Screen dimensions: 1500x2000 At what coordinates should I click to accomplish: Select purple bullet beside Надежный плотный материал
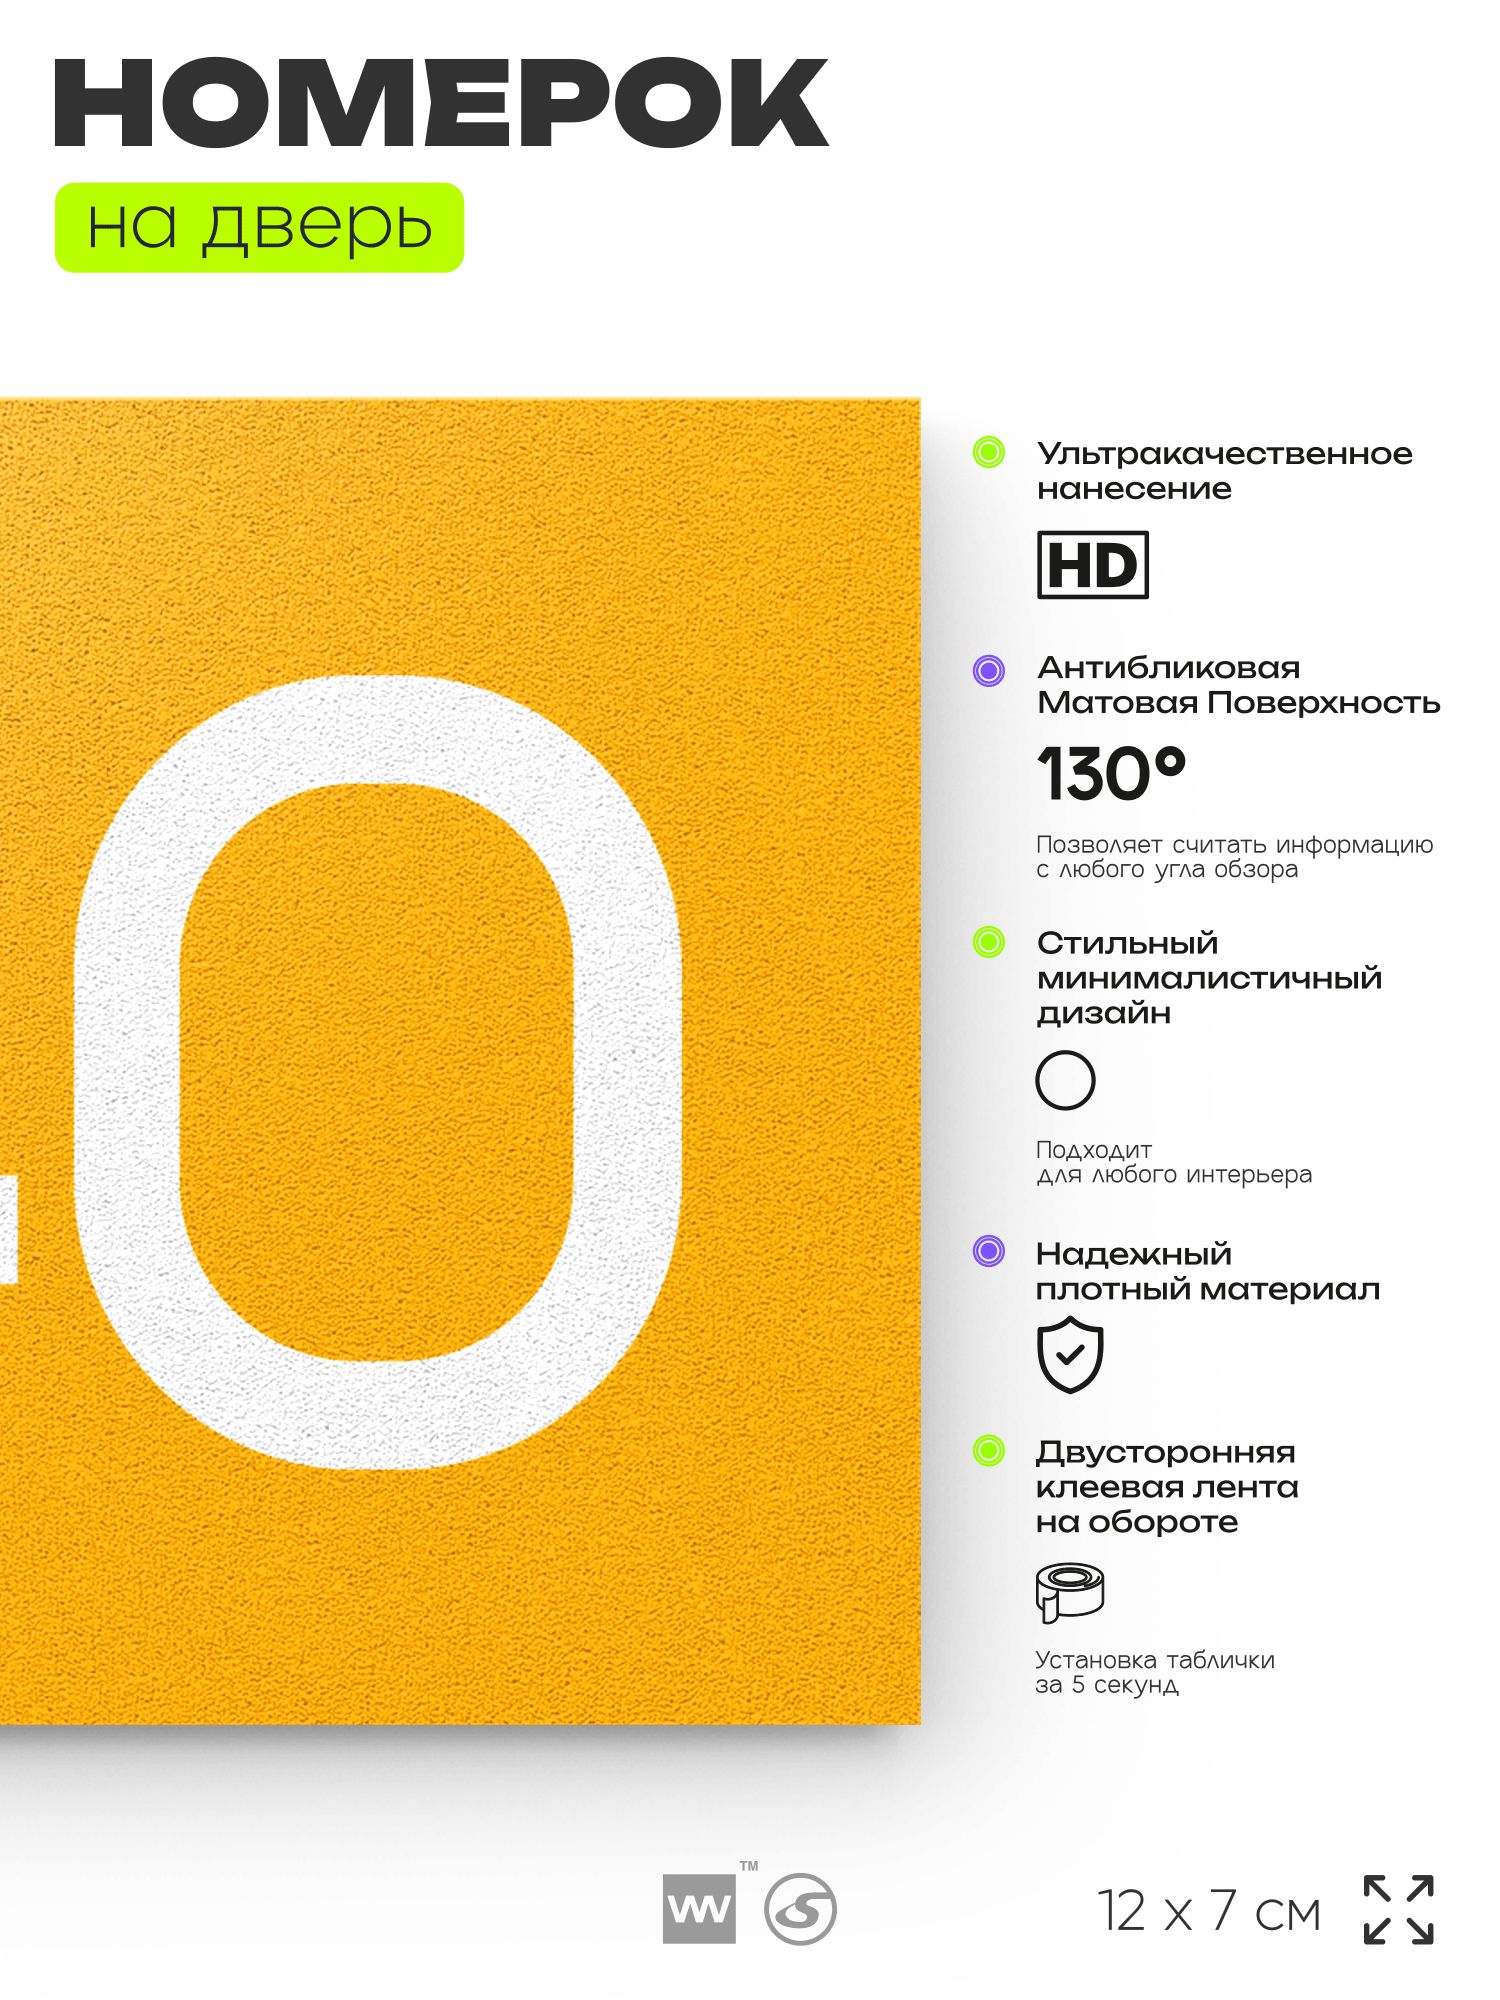tap(989, 1251)
